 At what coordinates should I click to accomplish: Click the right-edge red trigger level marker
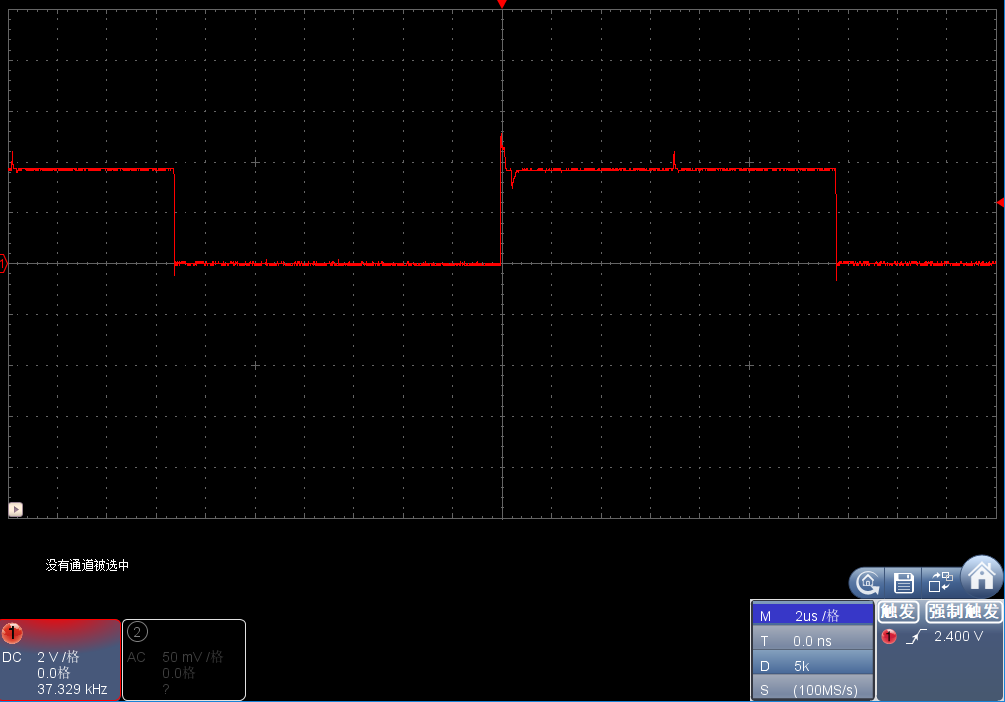1001,203
